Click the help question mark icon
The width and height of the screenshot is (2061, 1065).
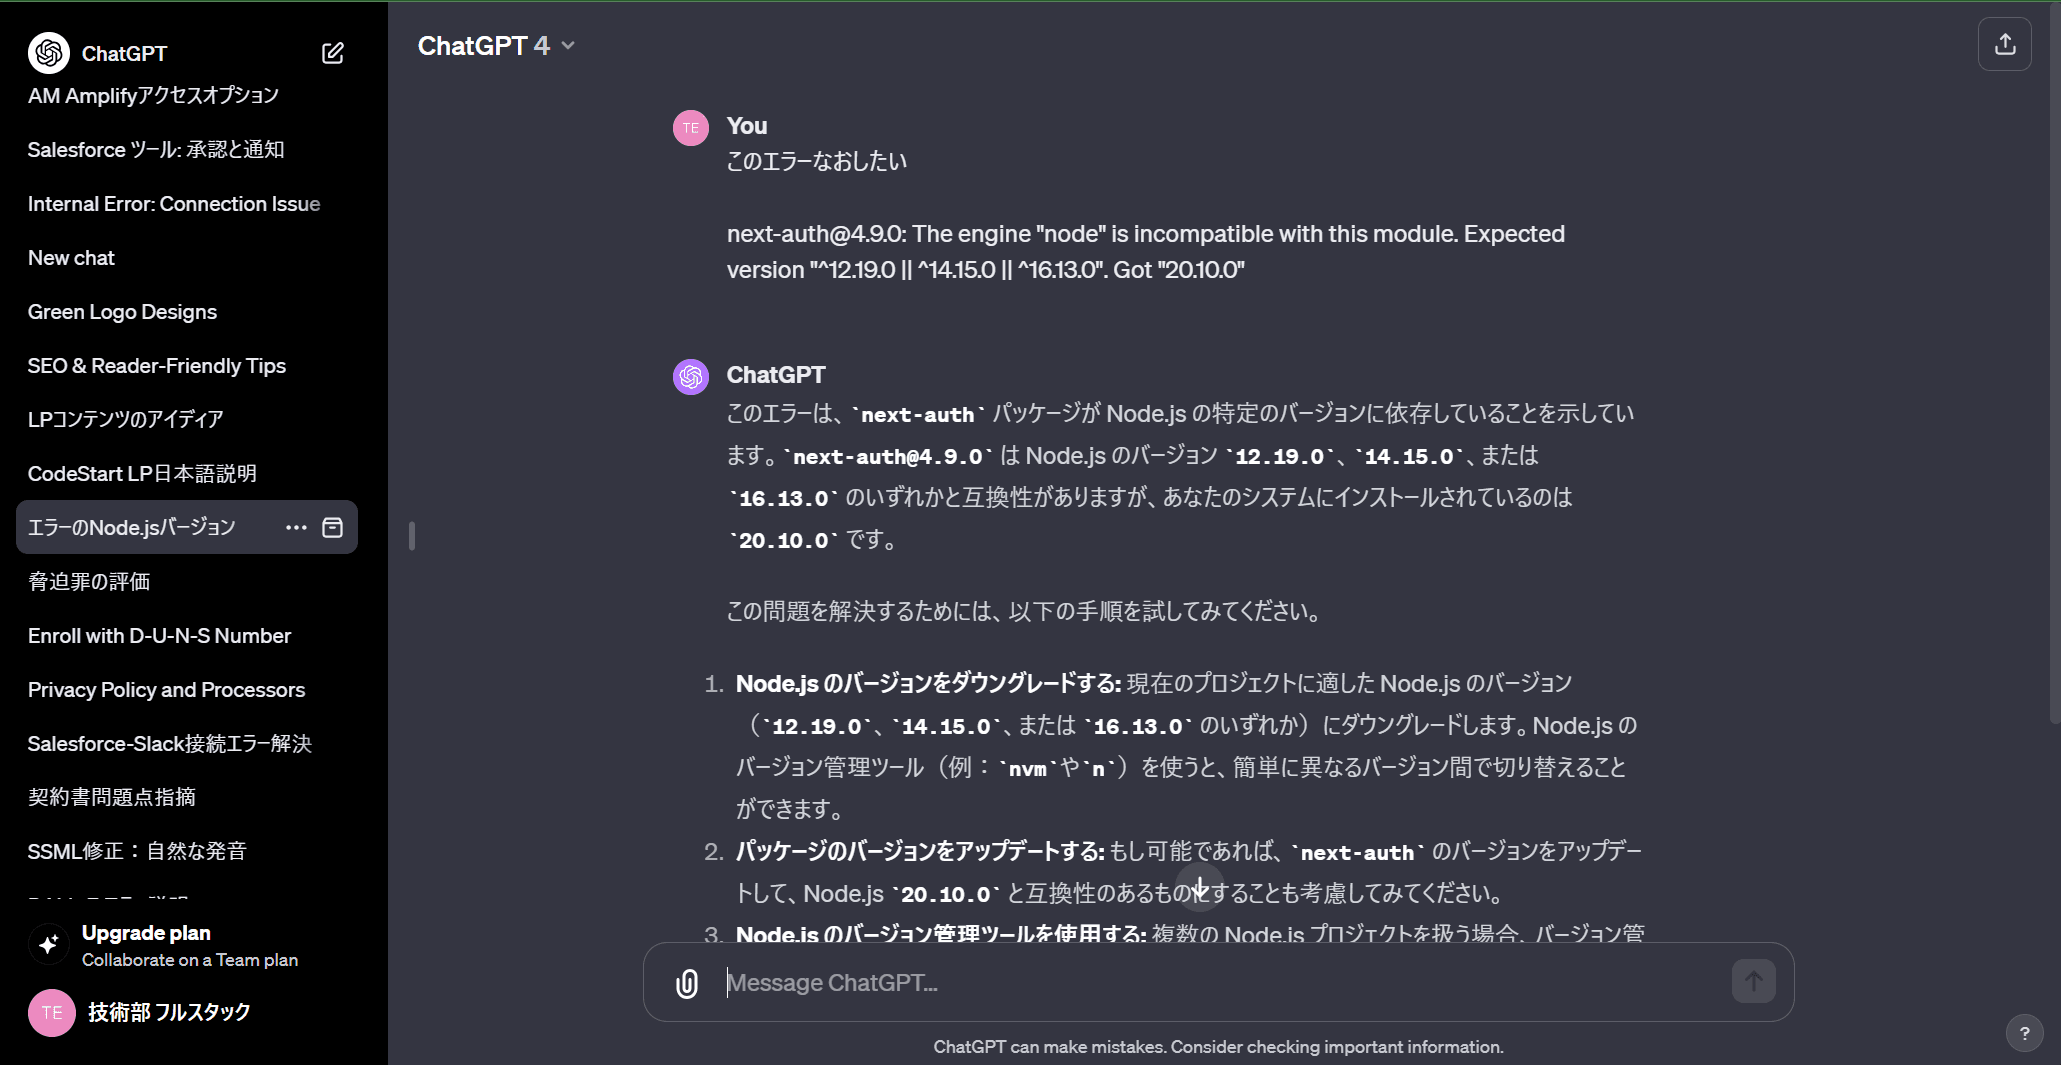click(2024, 1033)
